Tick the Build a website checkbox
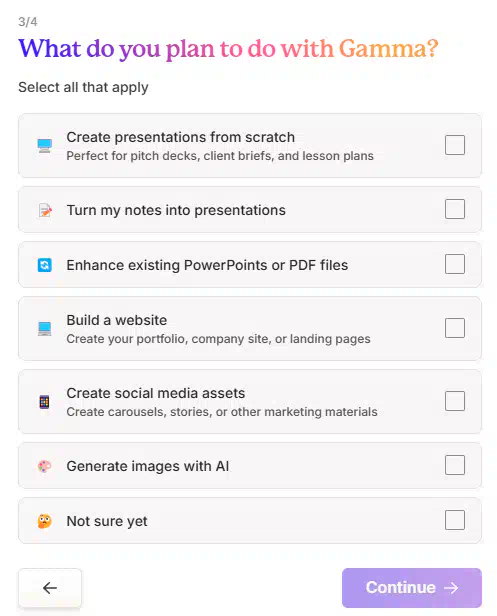Image resolution: width=497 pixels, height=616 pixels. tap(455, 328)
